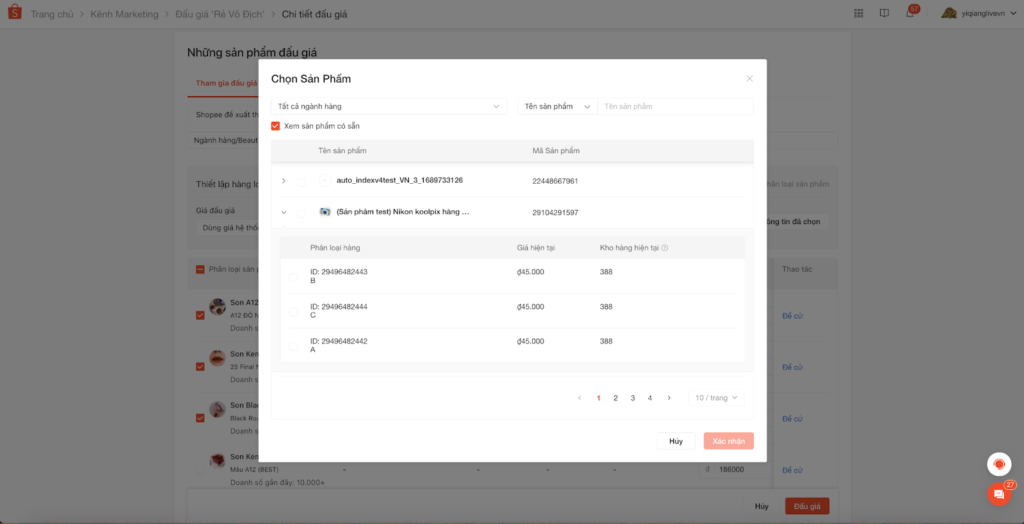Close the Chọn Sản Phẩm dialog
The height and width of the screenshot is (524, 1024).
[x=750, y=78]
